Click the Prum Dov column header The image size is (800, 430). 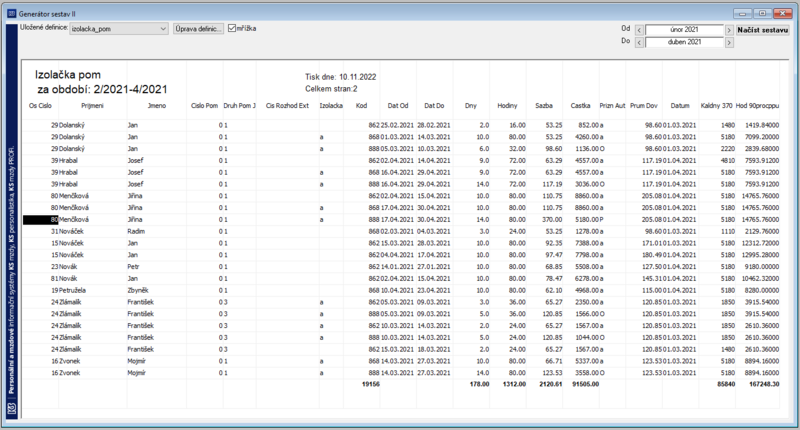point(643,106)
